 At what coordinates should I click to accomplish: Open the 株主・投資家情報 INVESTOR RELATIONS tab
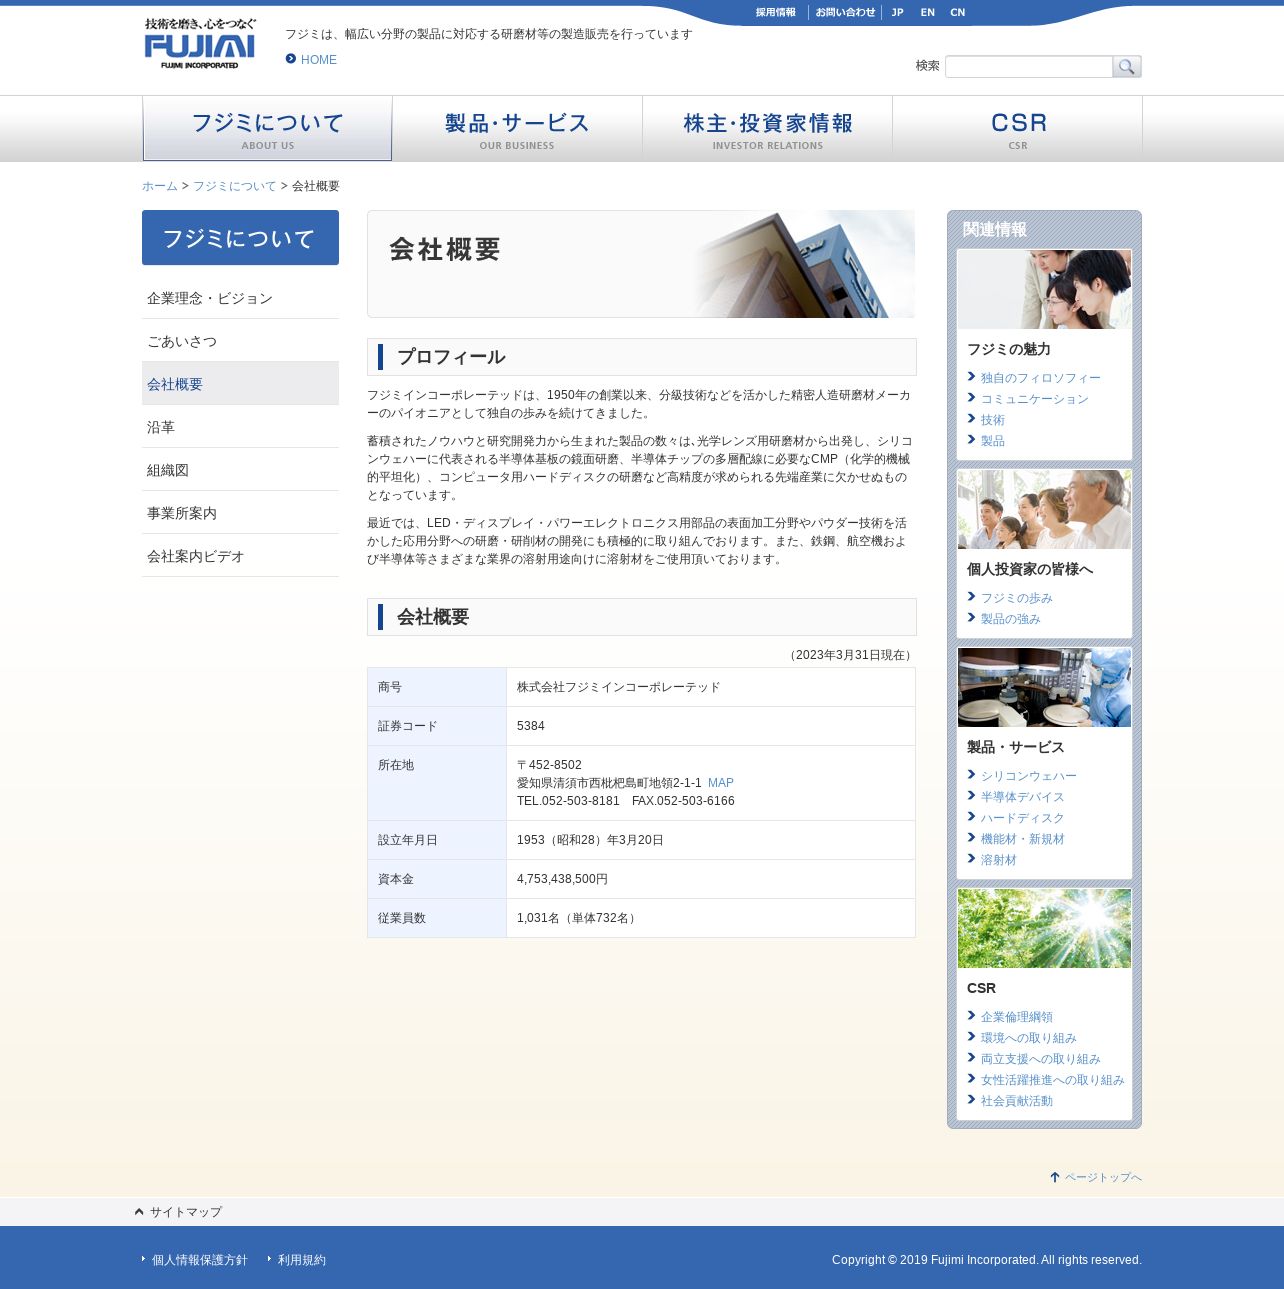[x=767, y=129]
